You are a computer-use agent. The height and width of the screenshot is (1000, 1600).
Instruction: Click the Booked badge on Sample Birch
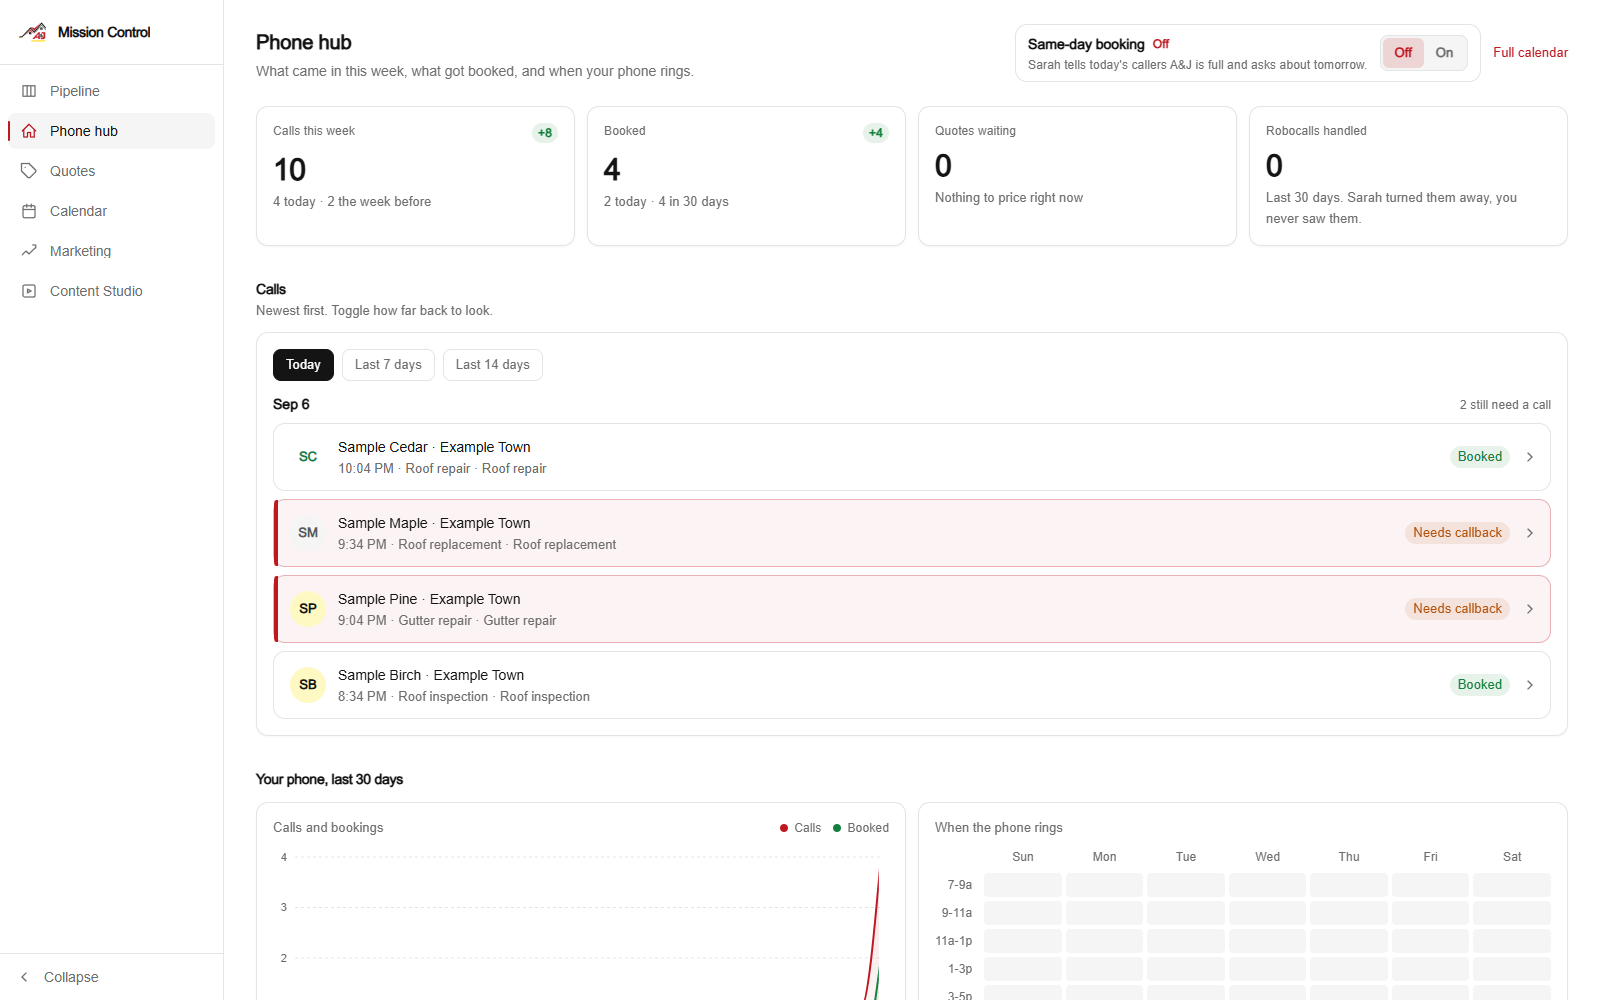[1480, 685]
